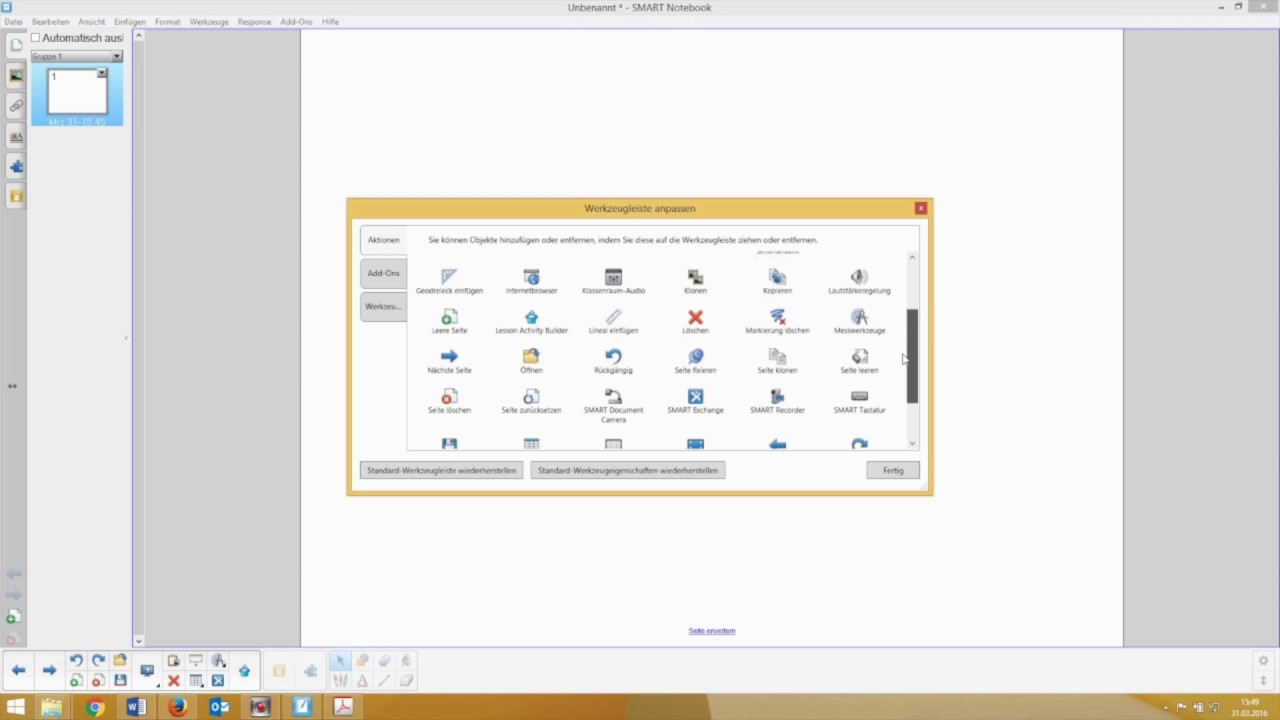Select the Lesson Activity Builder dialog icon

click(x=531, y=316)
